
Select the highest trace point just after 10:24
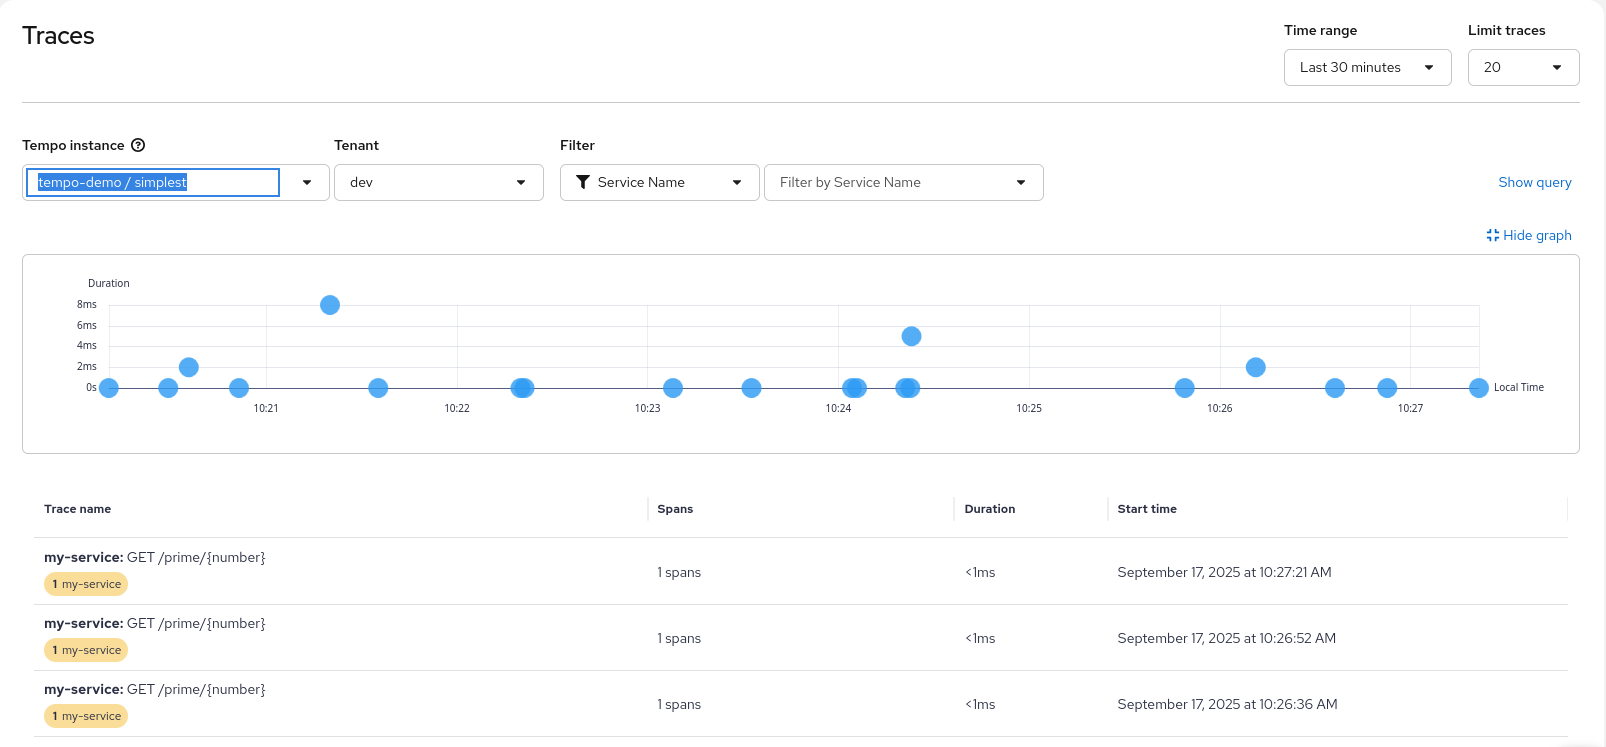click(x=911, y=336)
